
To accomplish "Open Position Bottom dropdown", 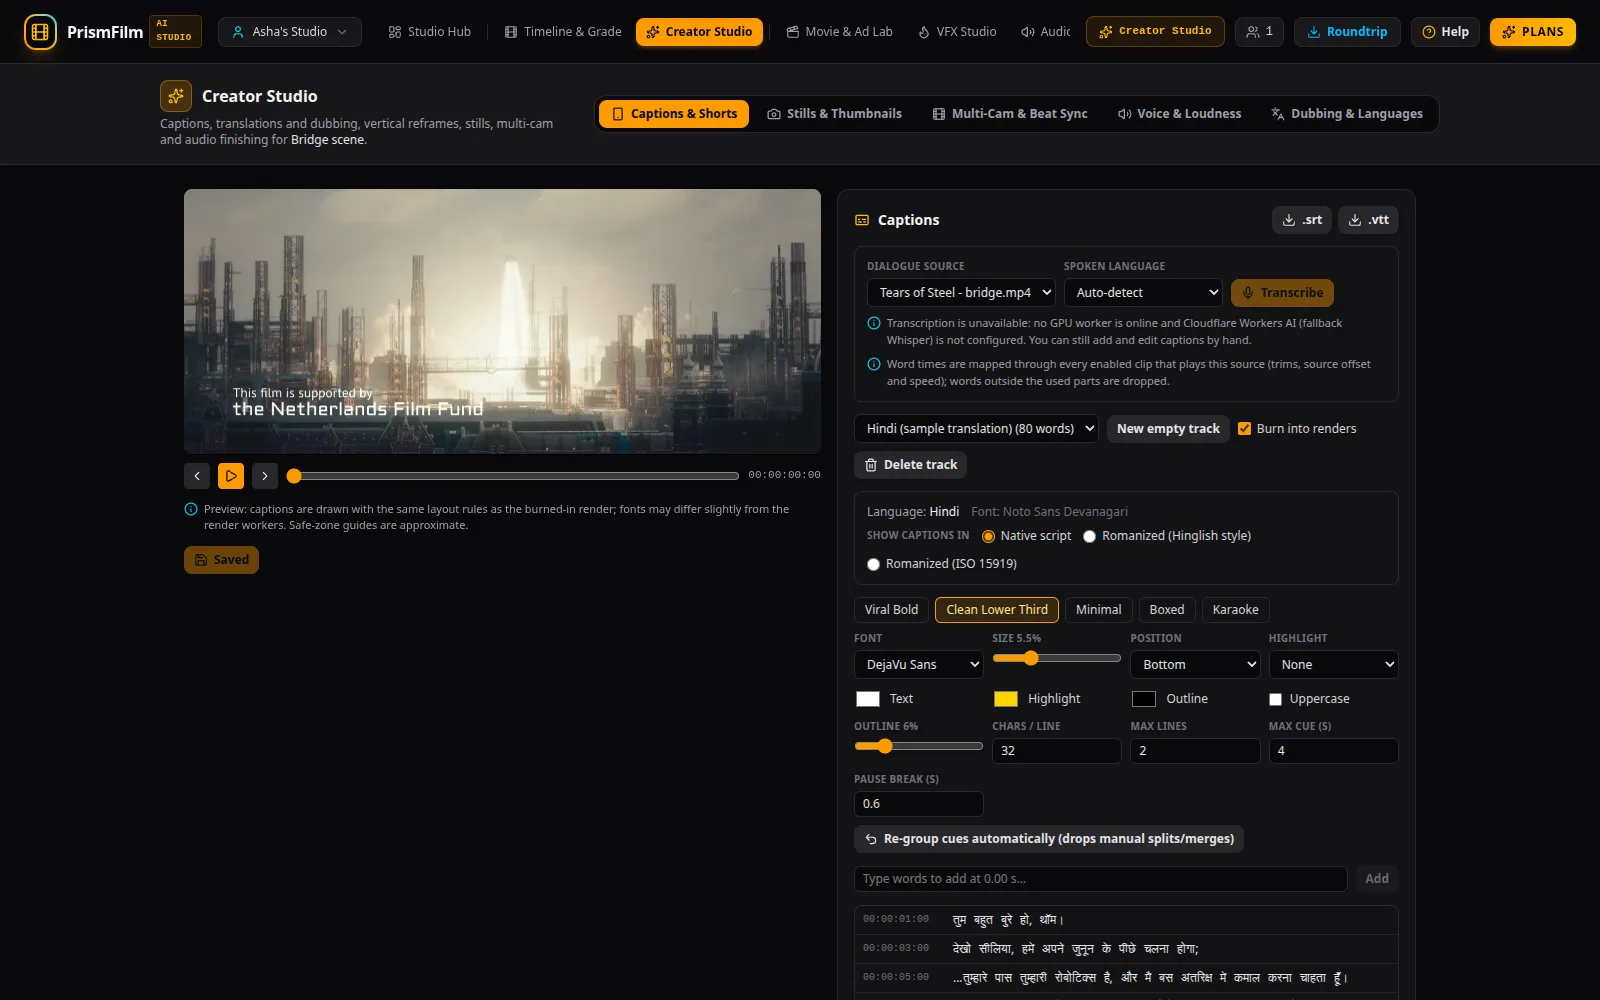I will (x=1195, y=665).
